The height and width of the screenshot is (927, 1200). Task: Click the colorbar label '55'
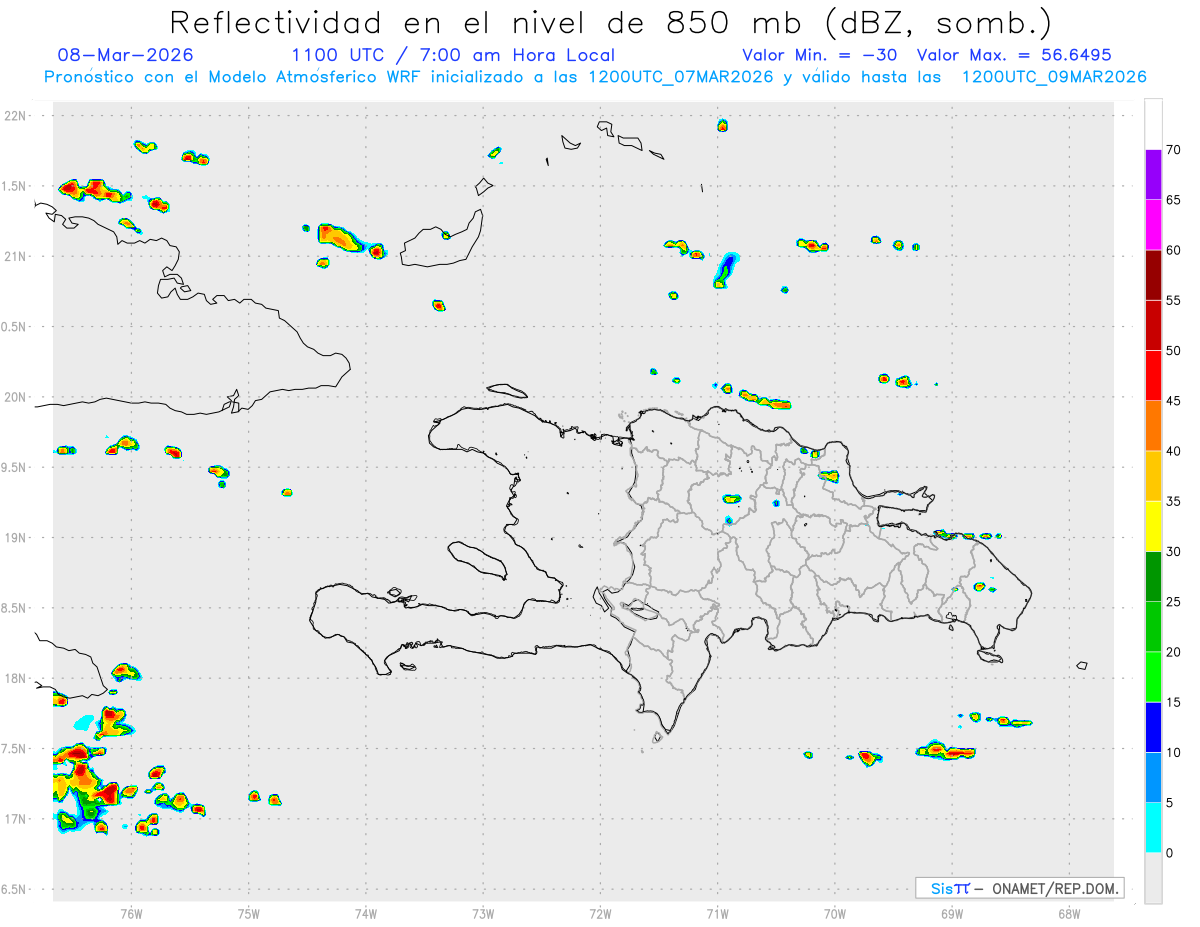coord(1173,301)
